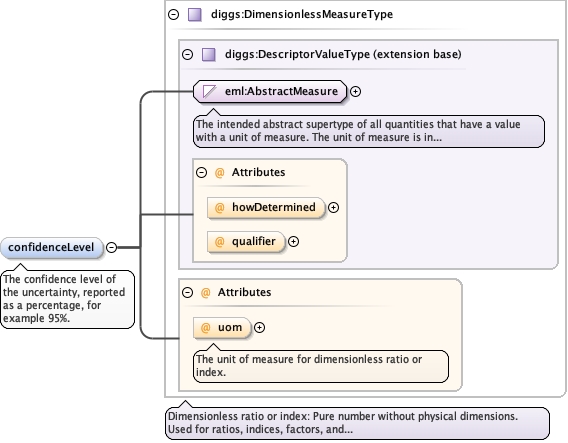Expand the howDetermined attribute
This screenshot has height=443, width=568.
point(333,208)
